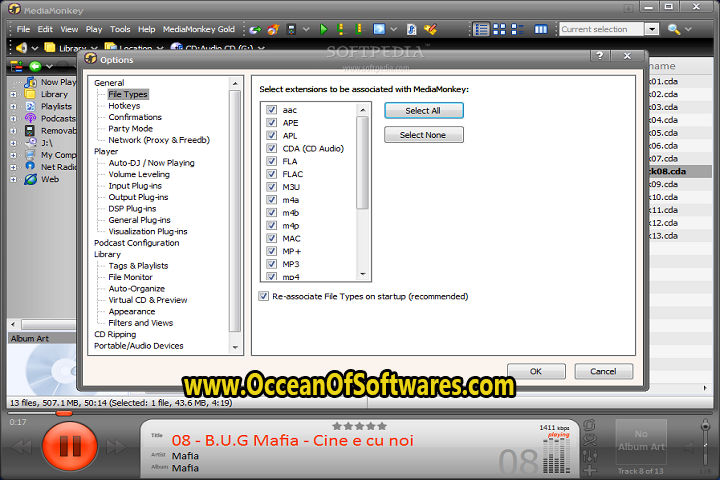This screenshot has width=720, height=480.
Task: Click the extensions list scrollbar down arrow
Action: [x=363, y=274]
